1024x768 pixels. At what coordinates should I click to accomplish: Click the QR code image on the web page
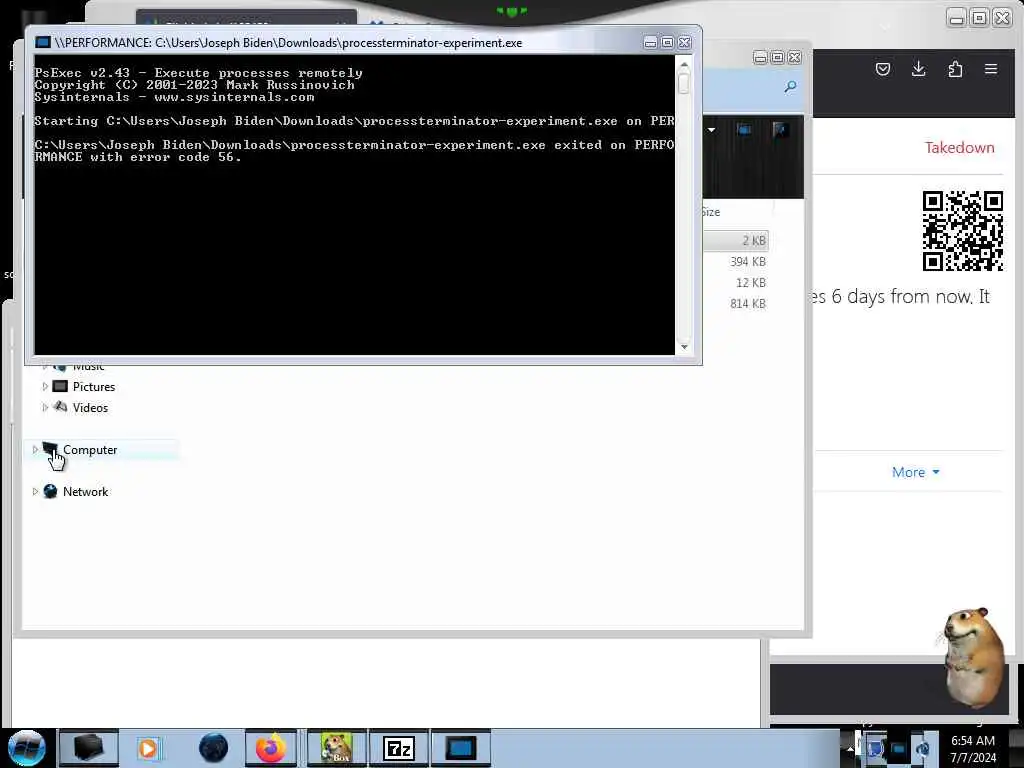coord(963,231)
